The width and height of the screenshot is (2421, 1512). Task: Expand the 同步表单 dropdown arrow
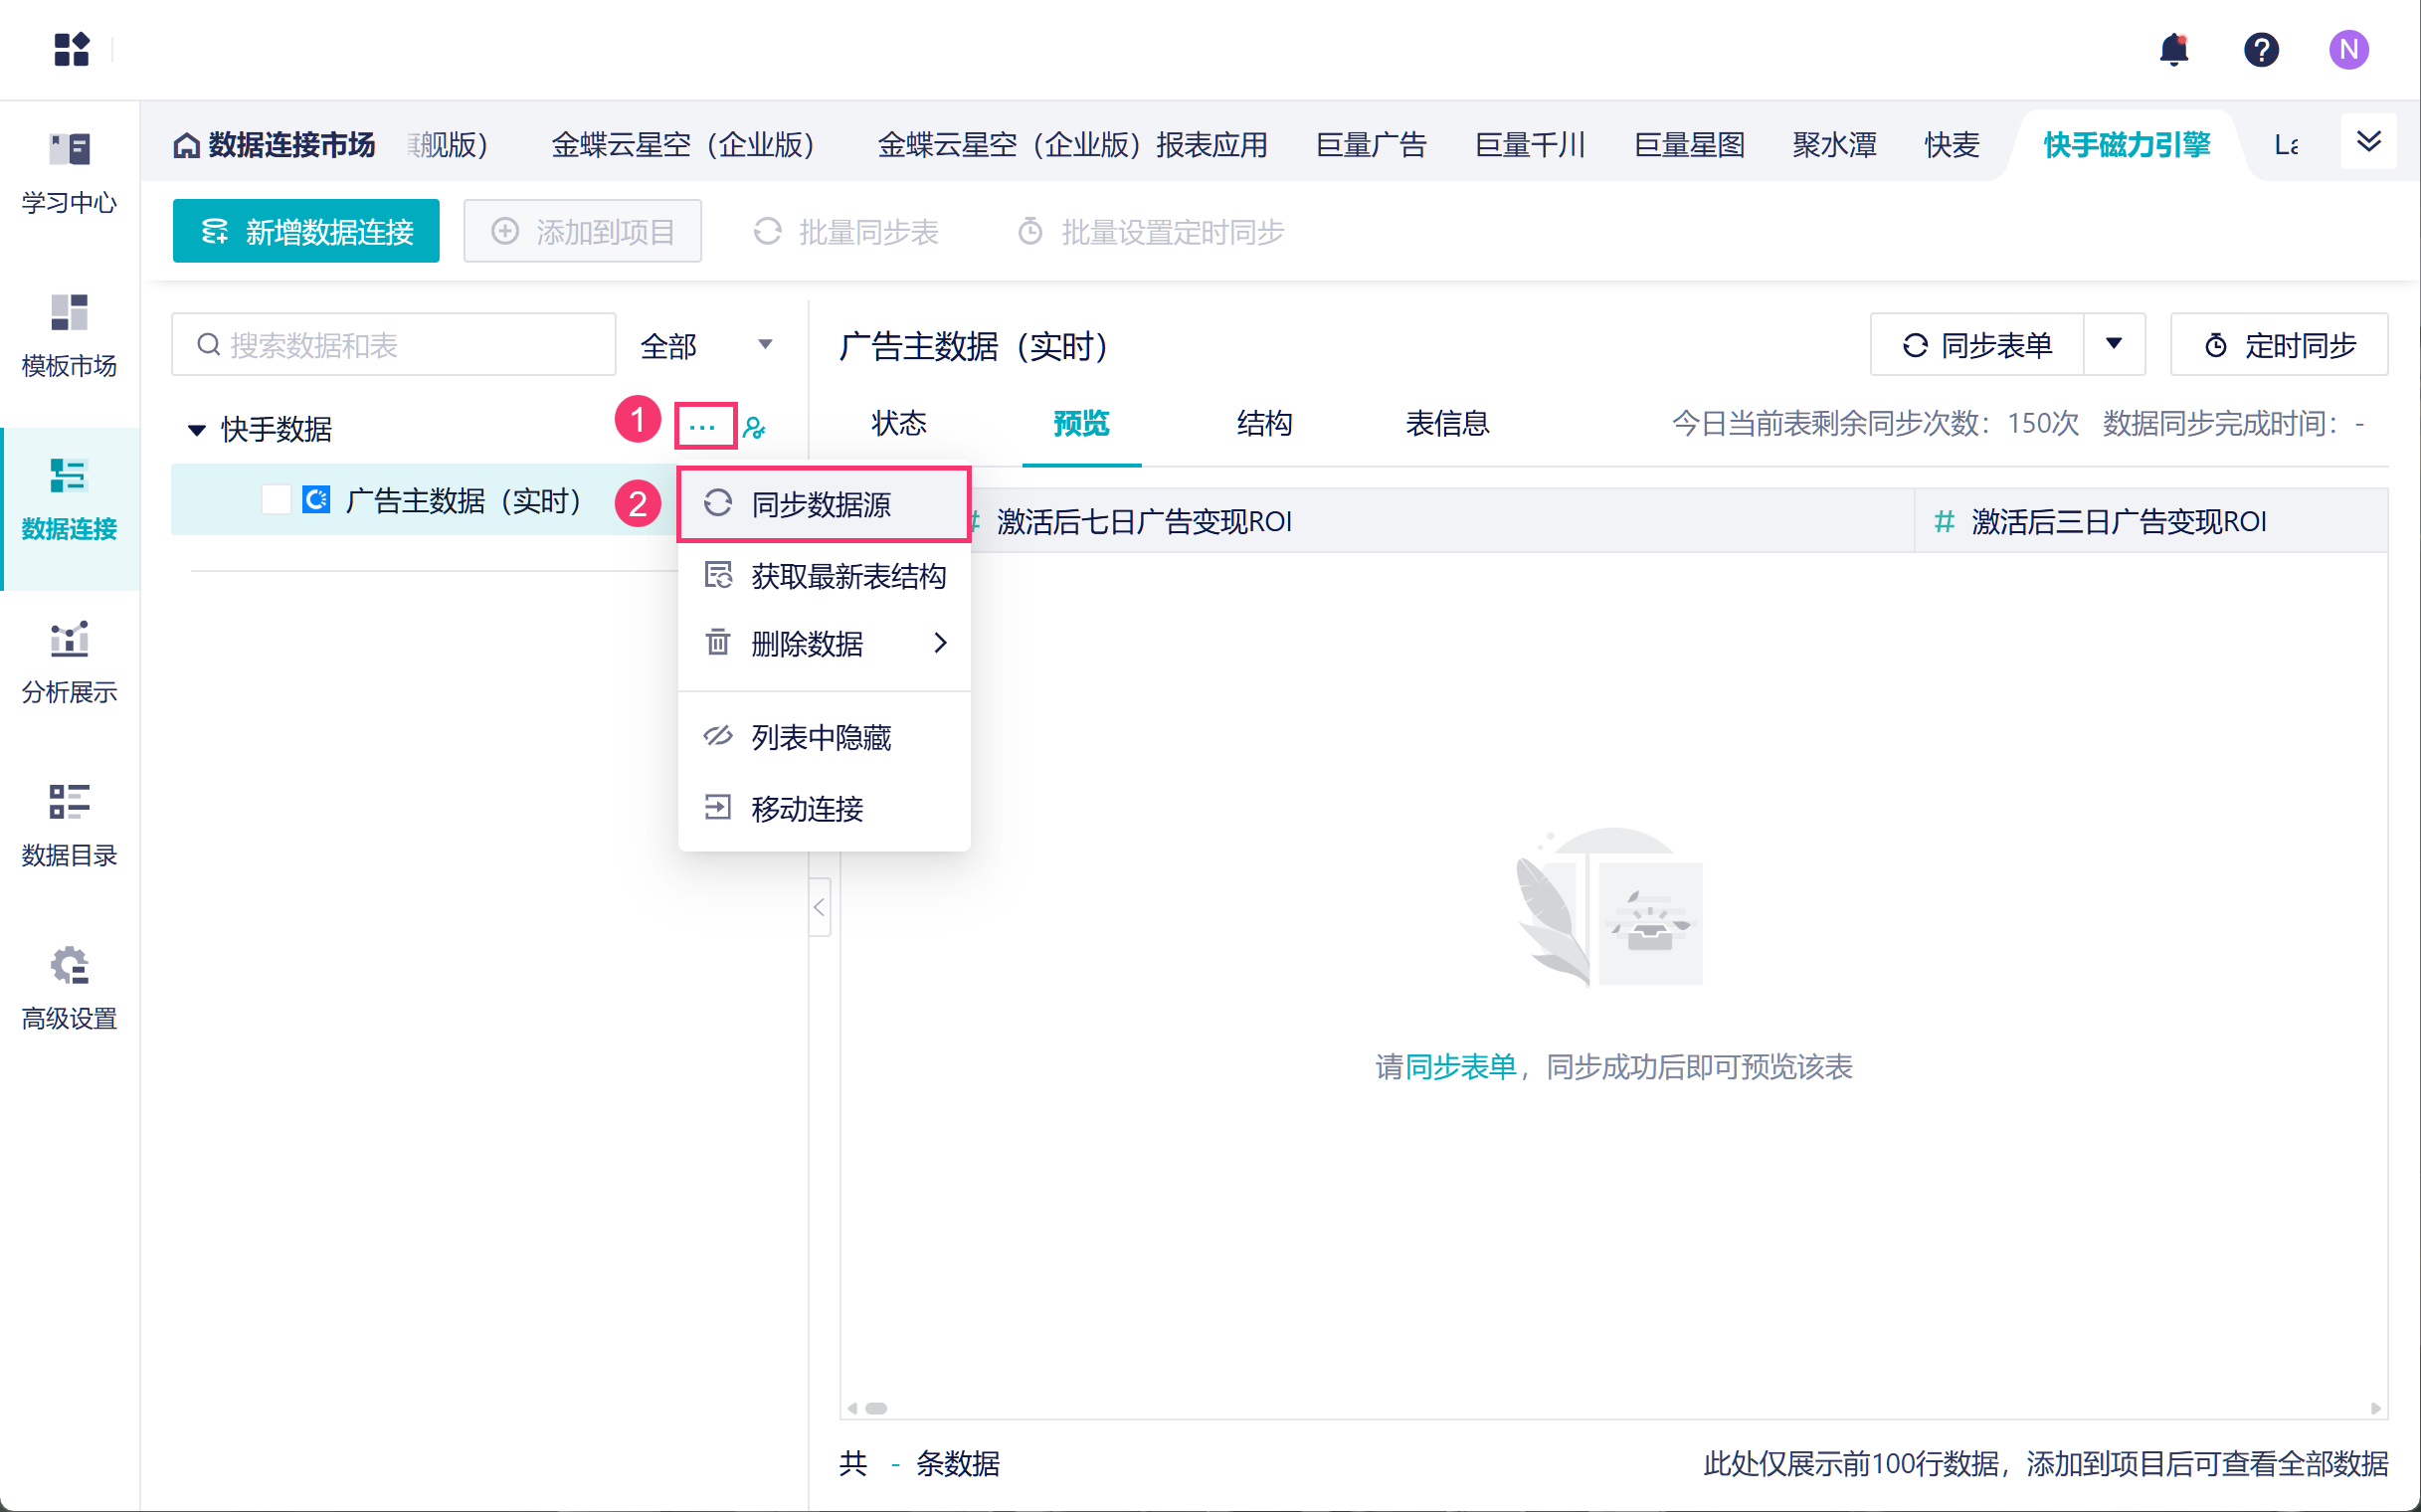(2113, 344)
